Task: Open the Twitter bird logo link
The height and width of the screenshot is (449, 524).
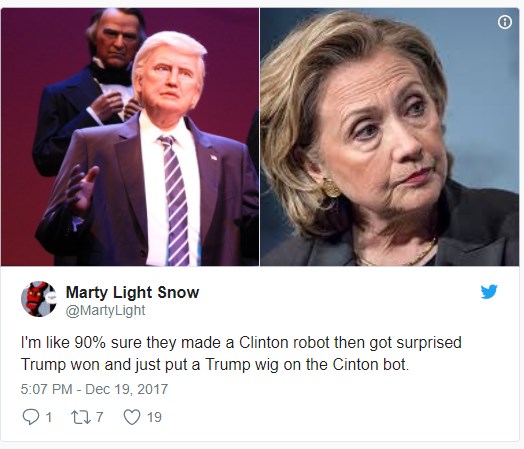Action: pyautogui.click(x=489, y=292)
